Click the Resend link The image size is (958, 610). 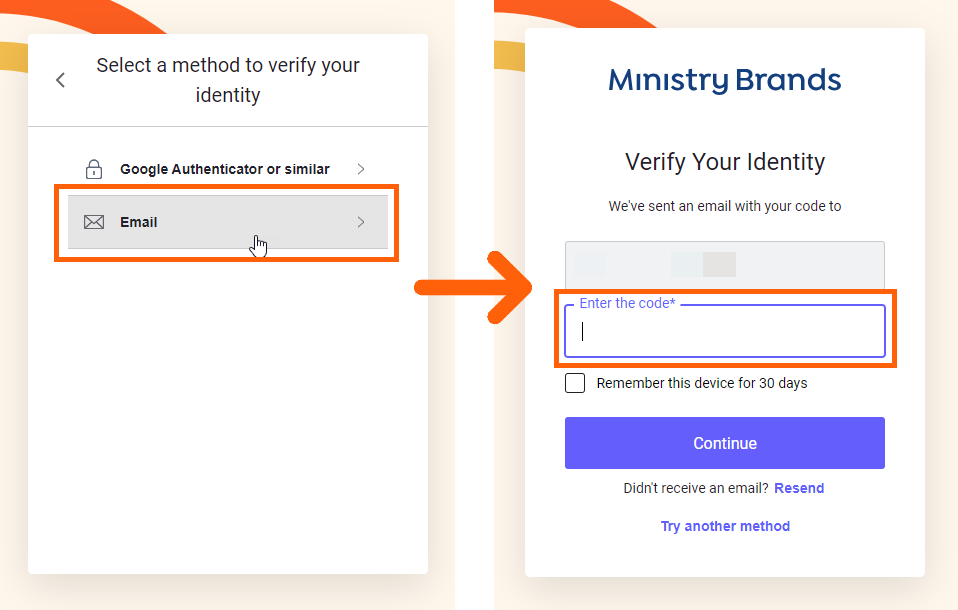pyautogui.click(x=799, y=488)
